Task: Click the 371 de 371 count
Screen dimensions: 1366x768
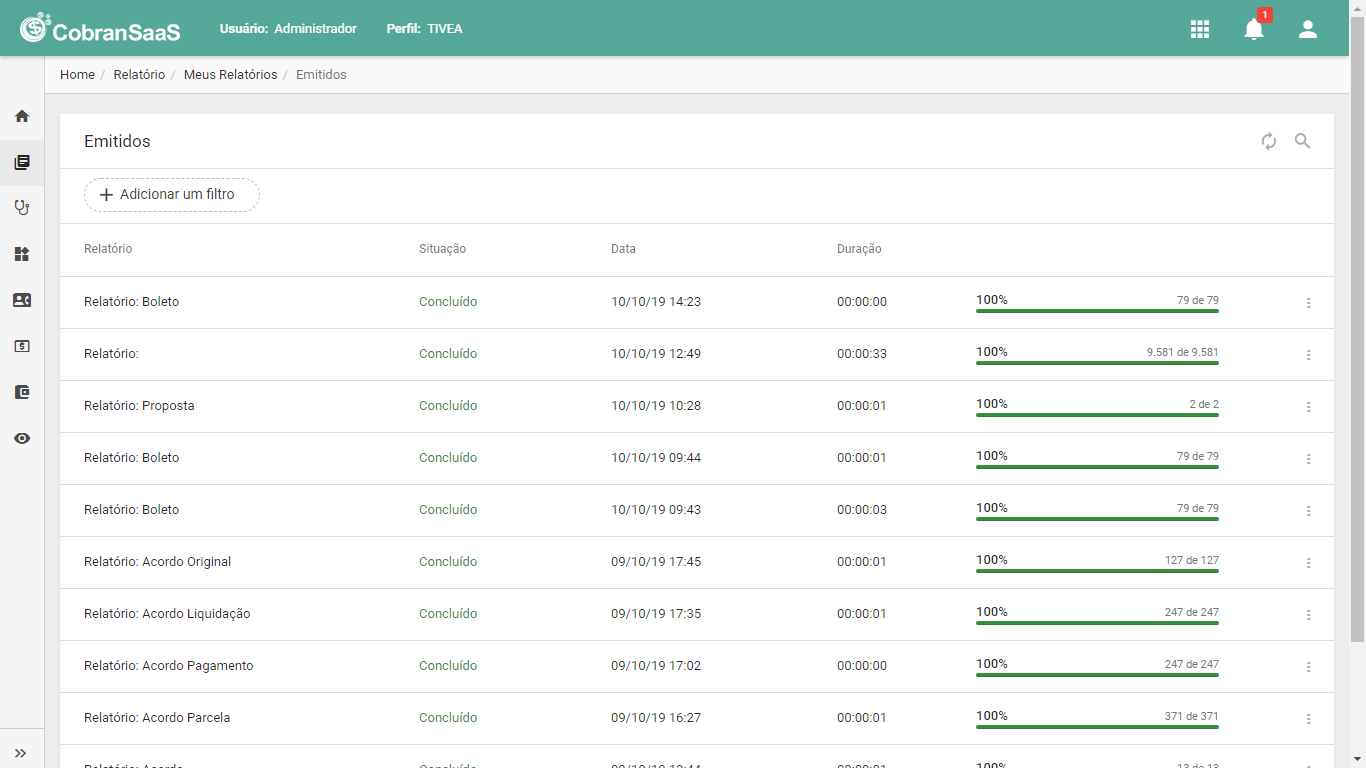Action: (x=1192, y=716)
